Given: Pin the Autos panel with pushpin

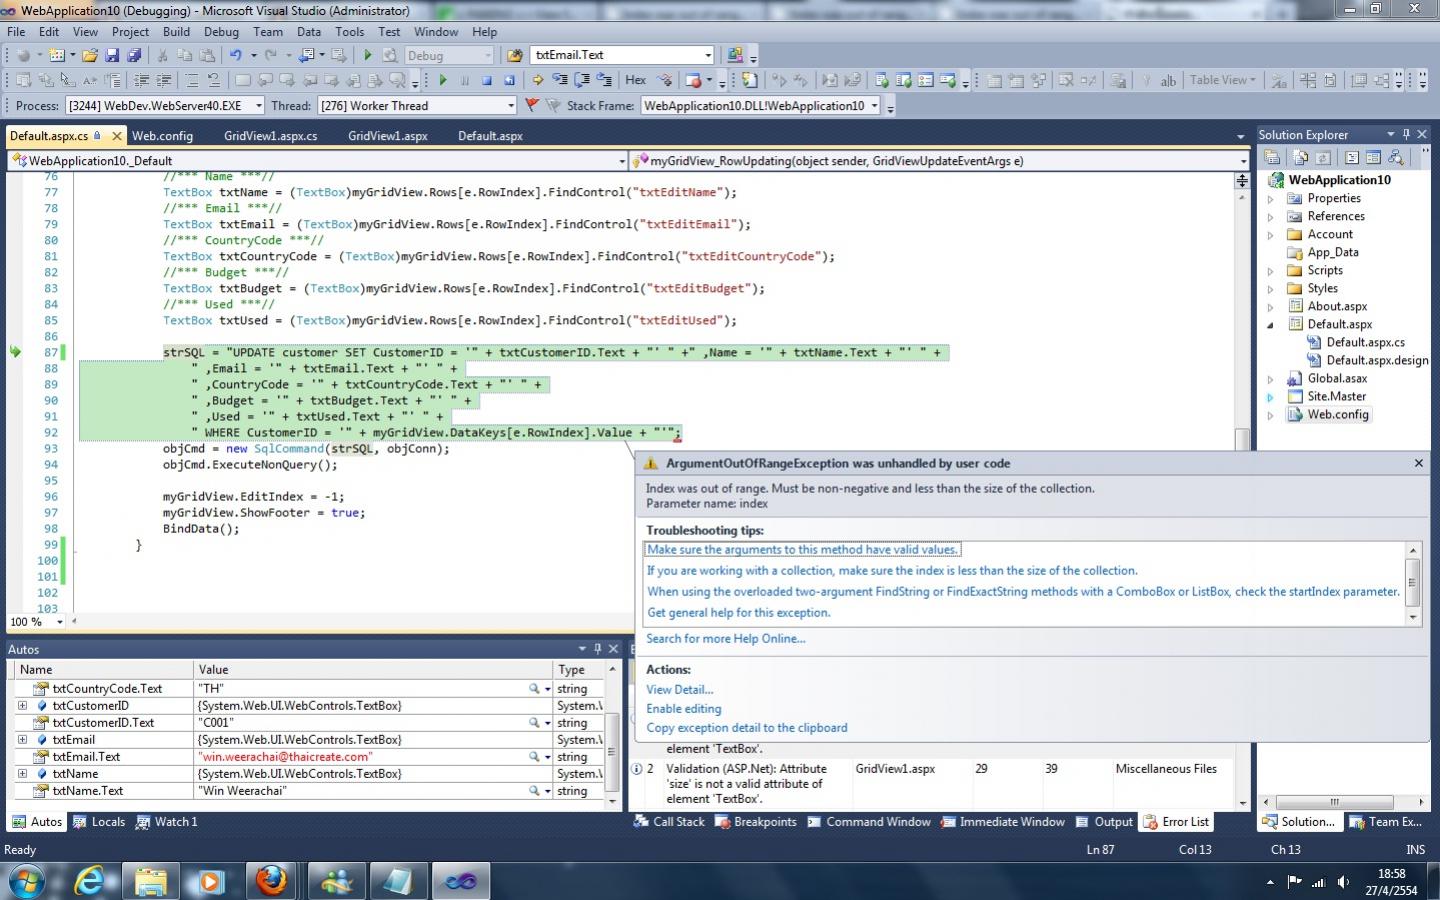Looking at the screenshot, I should [x=597, y=649].
